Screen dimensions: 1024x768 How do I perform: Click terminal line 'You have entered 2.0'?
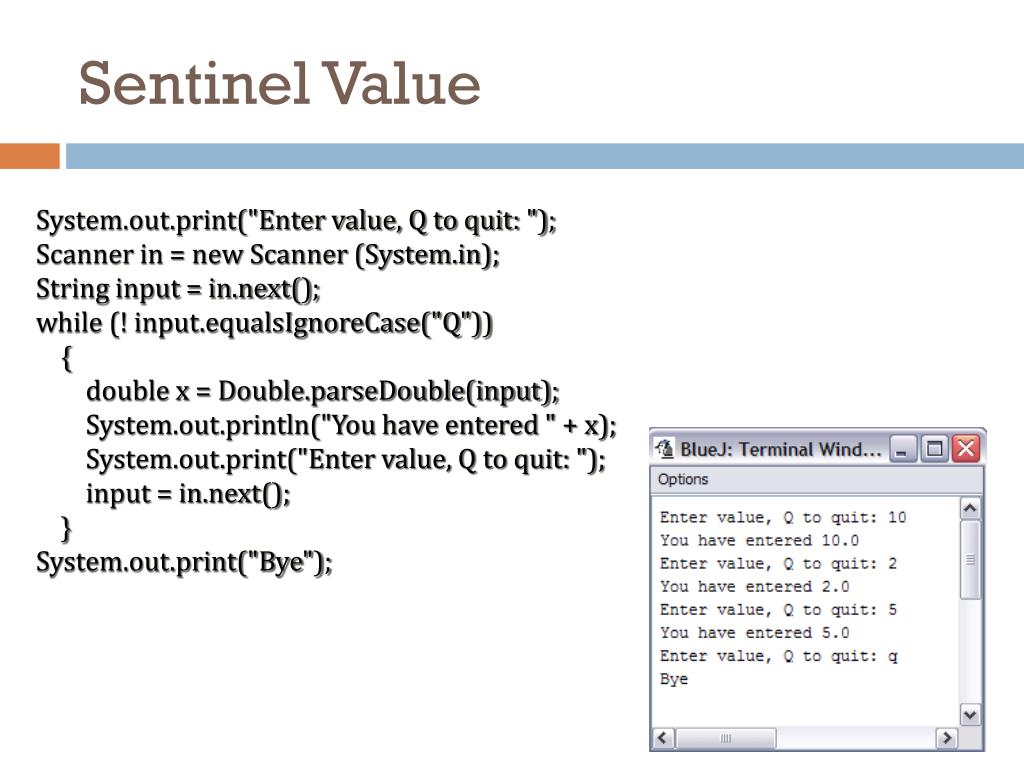coord(754,586)
